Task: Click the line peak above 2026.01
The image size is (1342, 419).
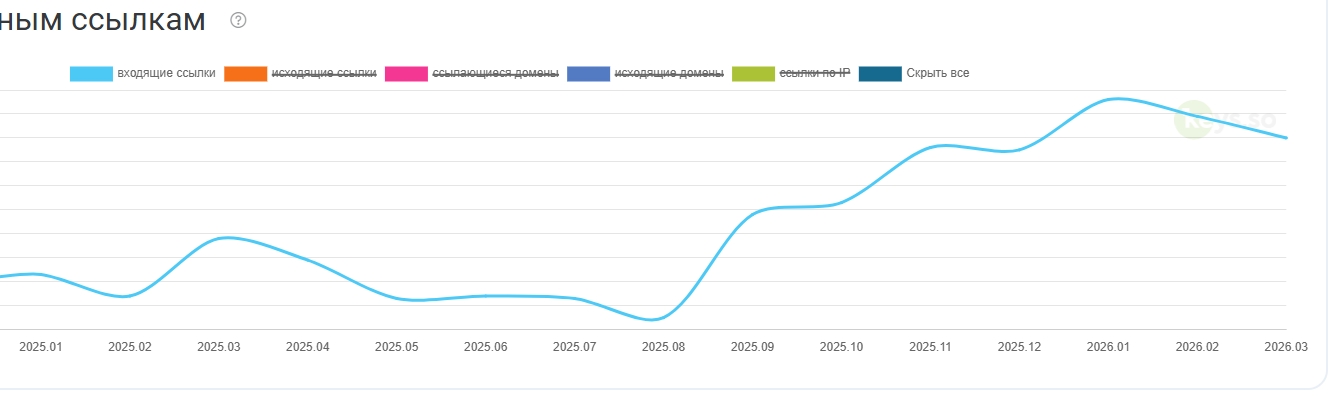Action: coord(1115,99)
